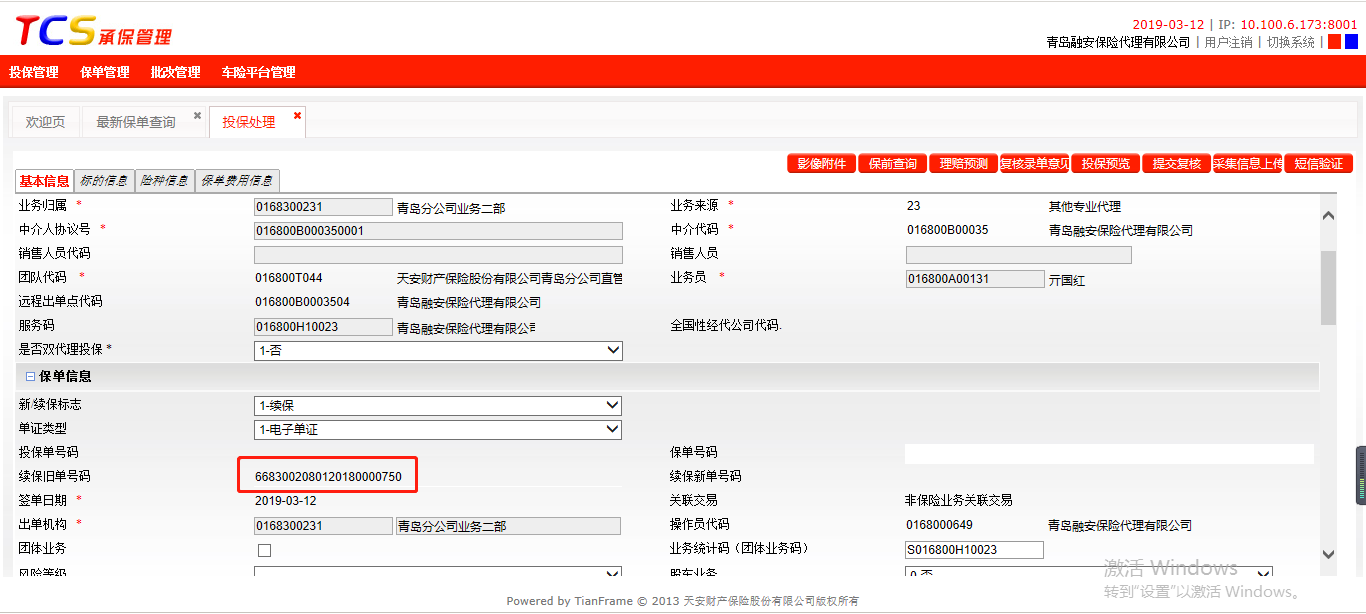Click the TCS 承保管理 logo
1366x614 pixels.
click(x=93, y=30)
